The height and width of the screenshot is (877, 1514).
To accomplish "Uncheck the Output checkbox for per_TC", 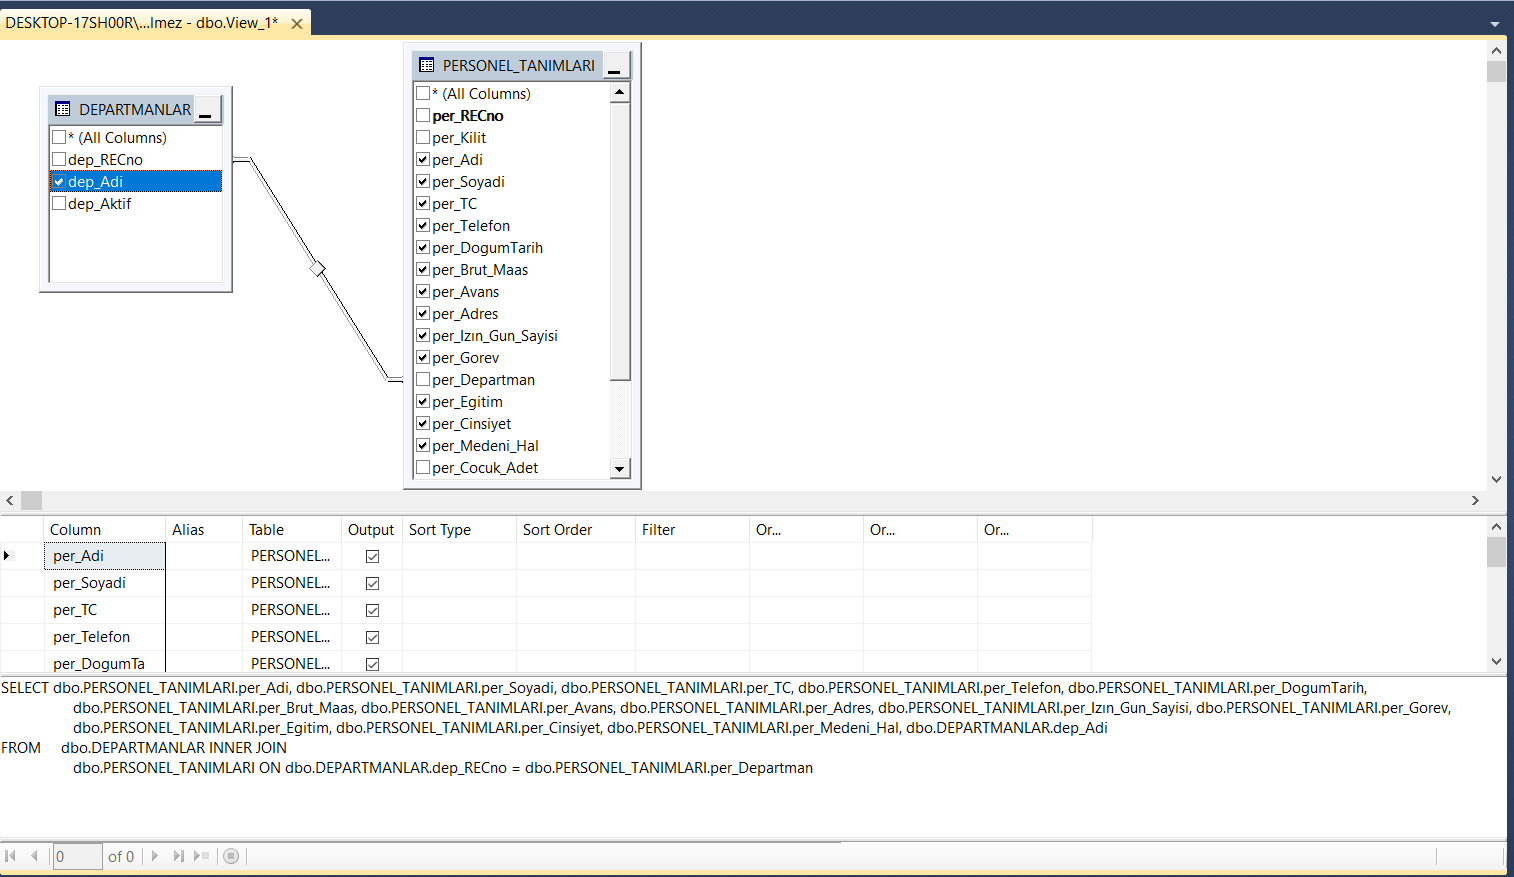I will pyautogui.click(x=372, y=609).
